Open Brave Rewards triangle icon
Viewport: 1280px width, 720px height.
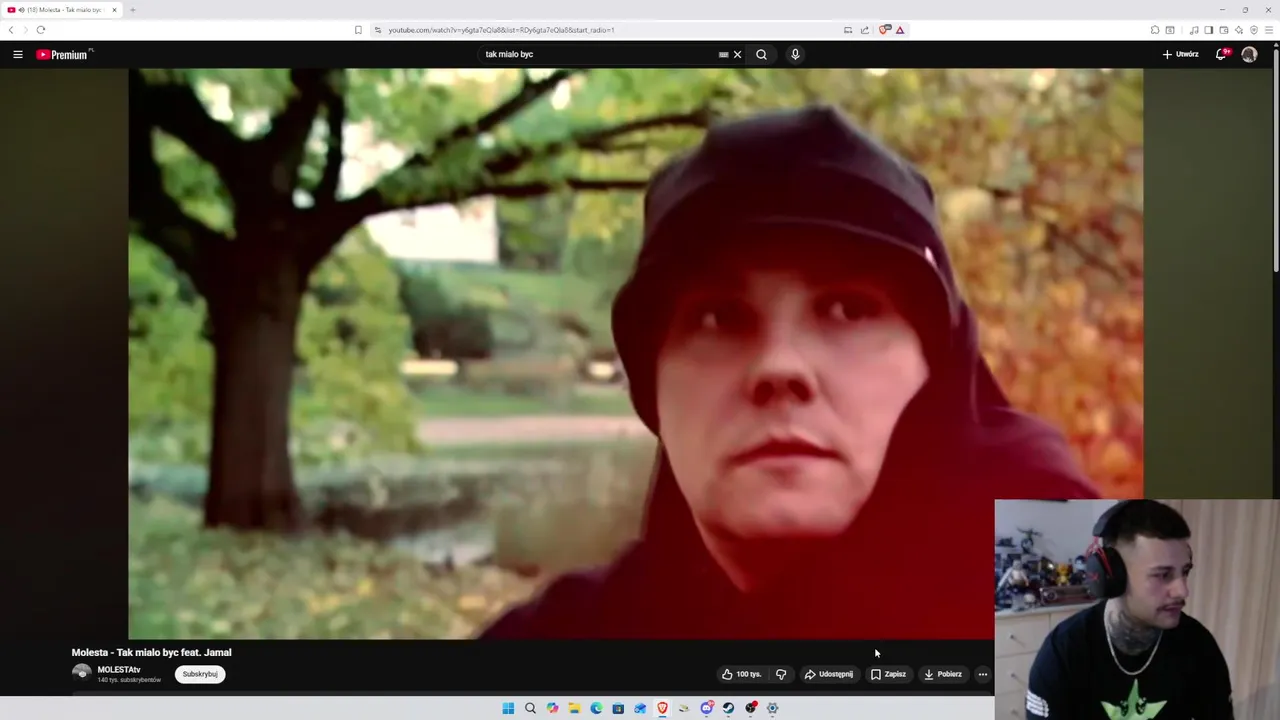(x=900, y=30)
